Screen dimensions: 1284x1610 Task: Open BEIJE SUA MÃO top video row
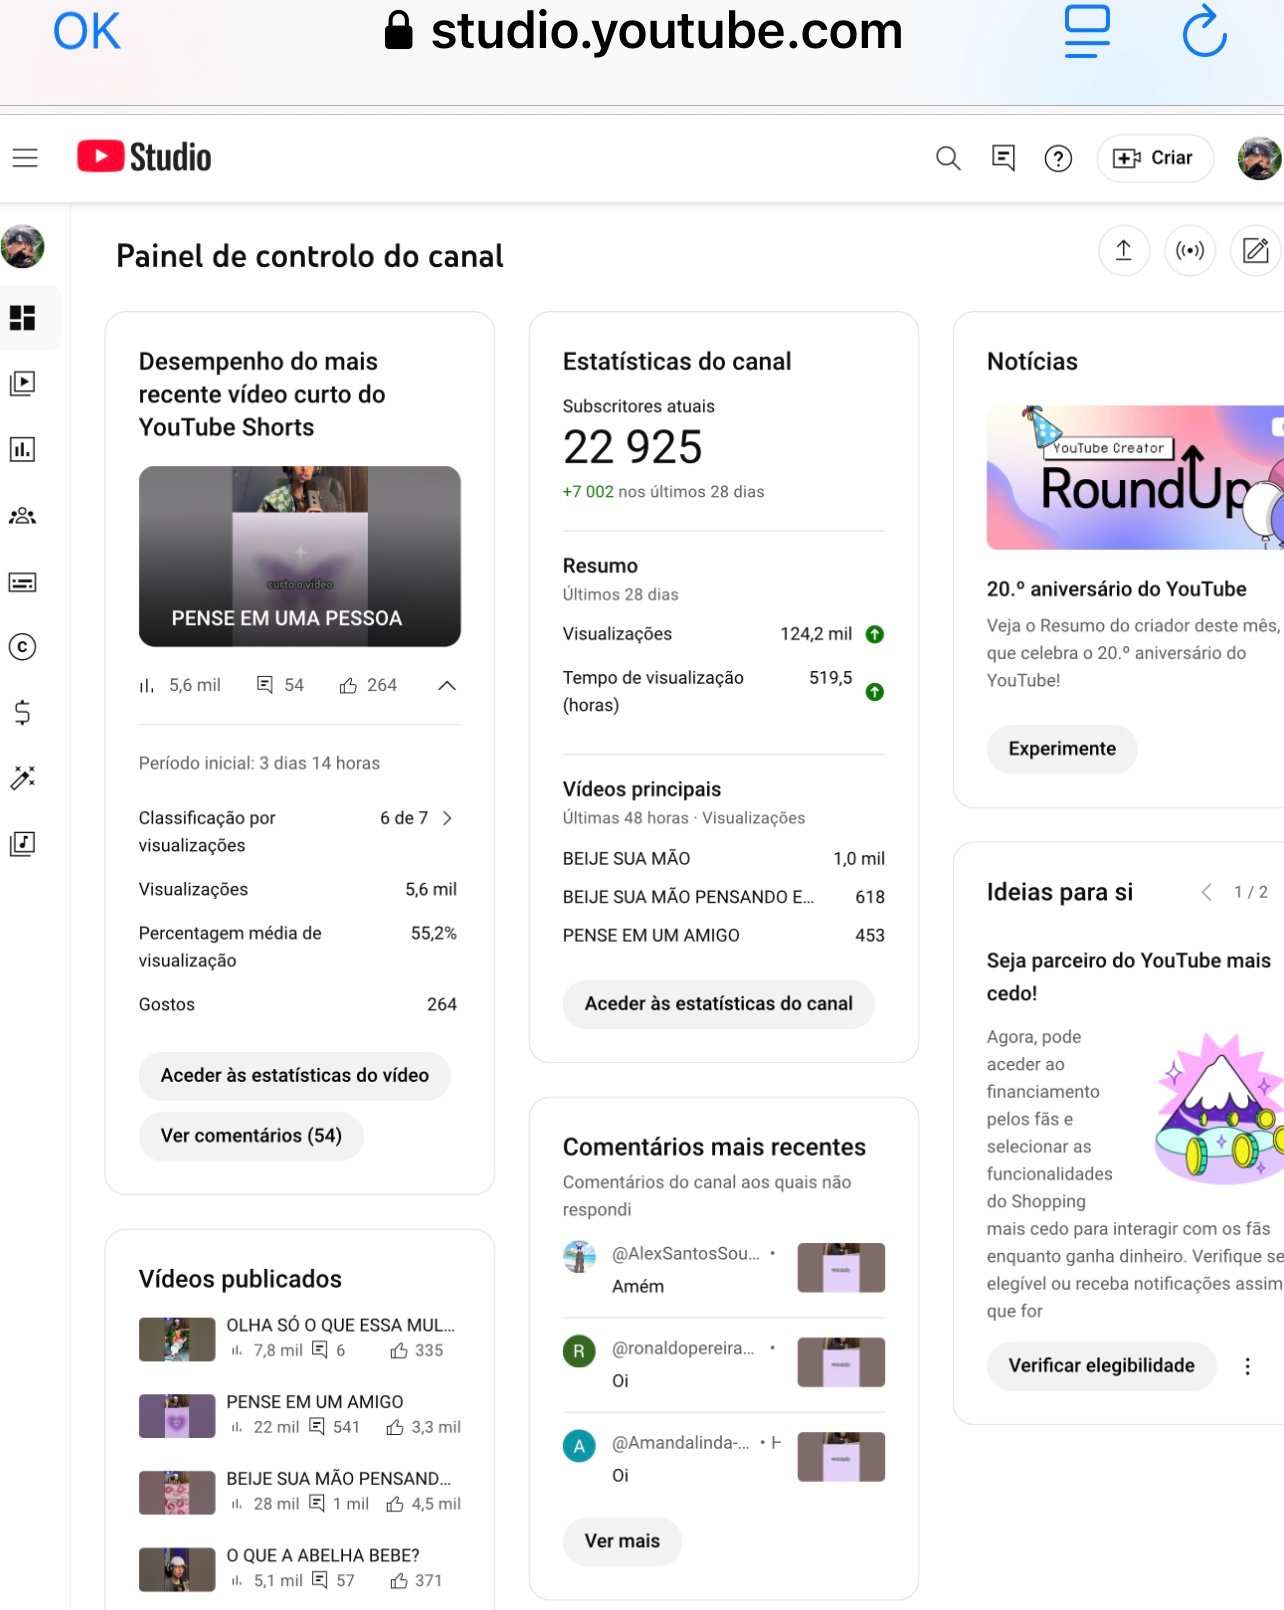coord(724,858)
